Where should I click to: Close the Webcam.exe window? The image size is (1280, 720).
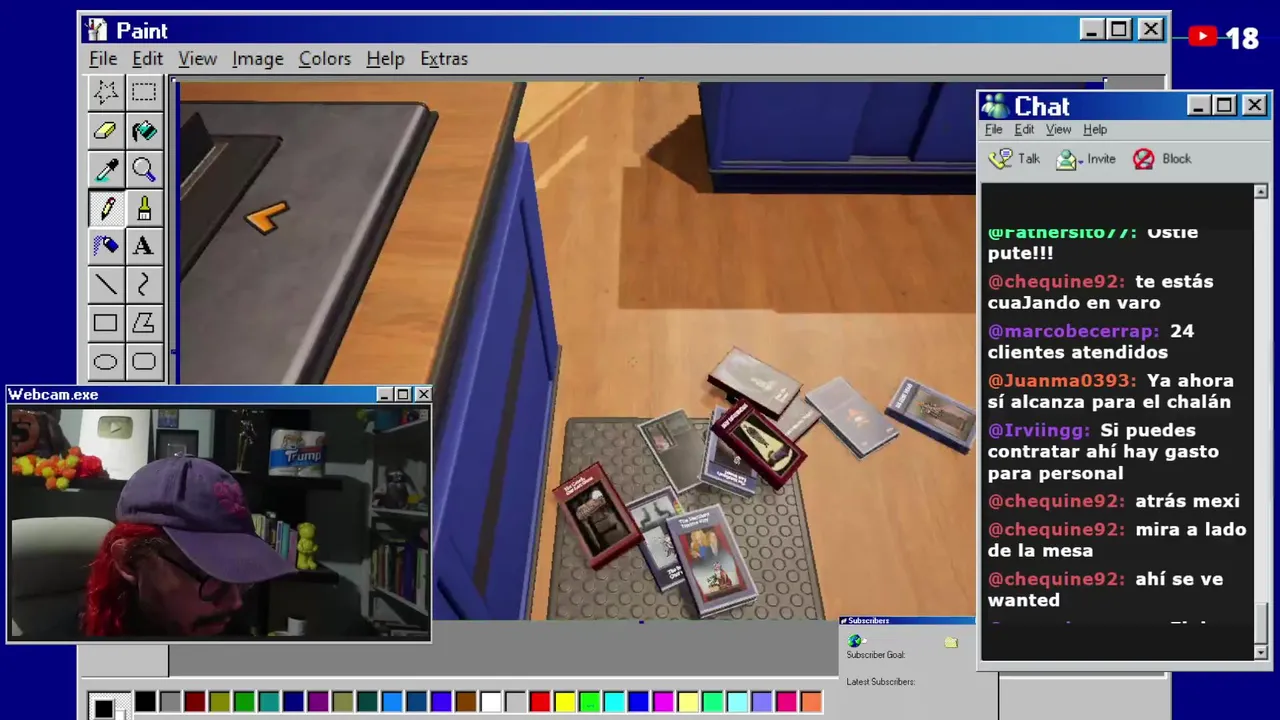point(422,395)
